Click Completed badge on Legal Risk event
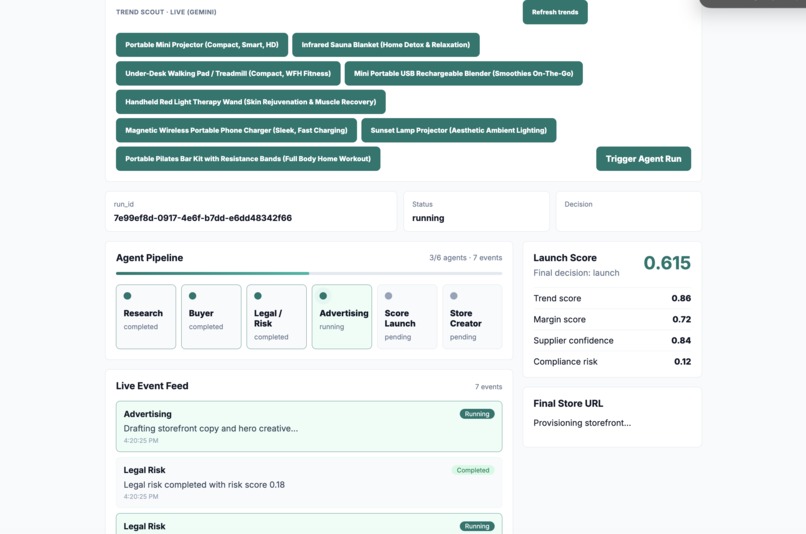This screenshot has width=806, height=534. [473, 470]
